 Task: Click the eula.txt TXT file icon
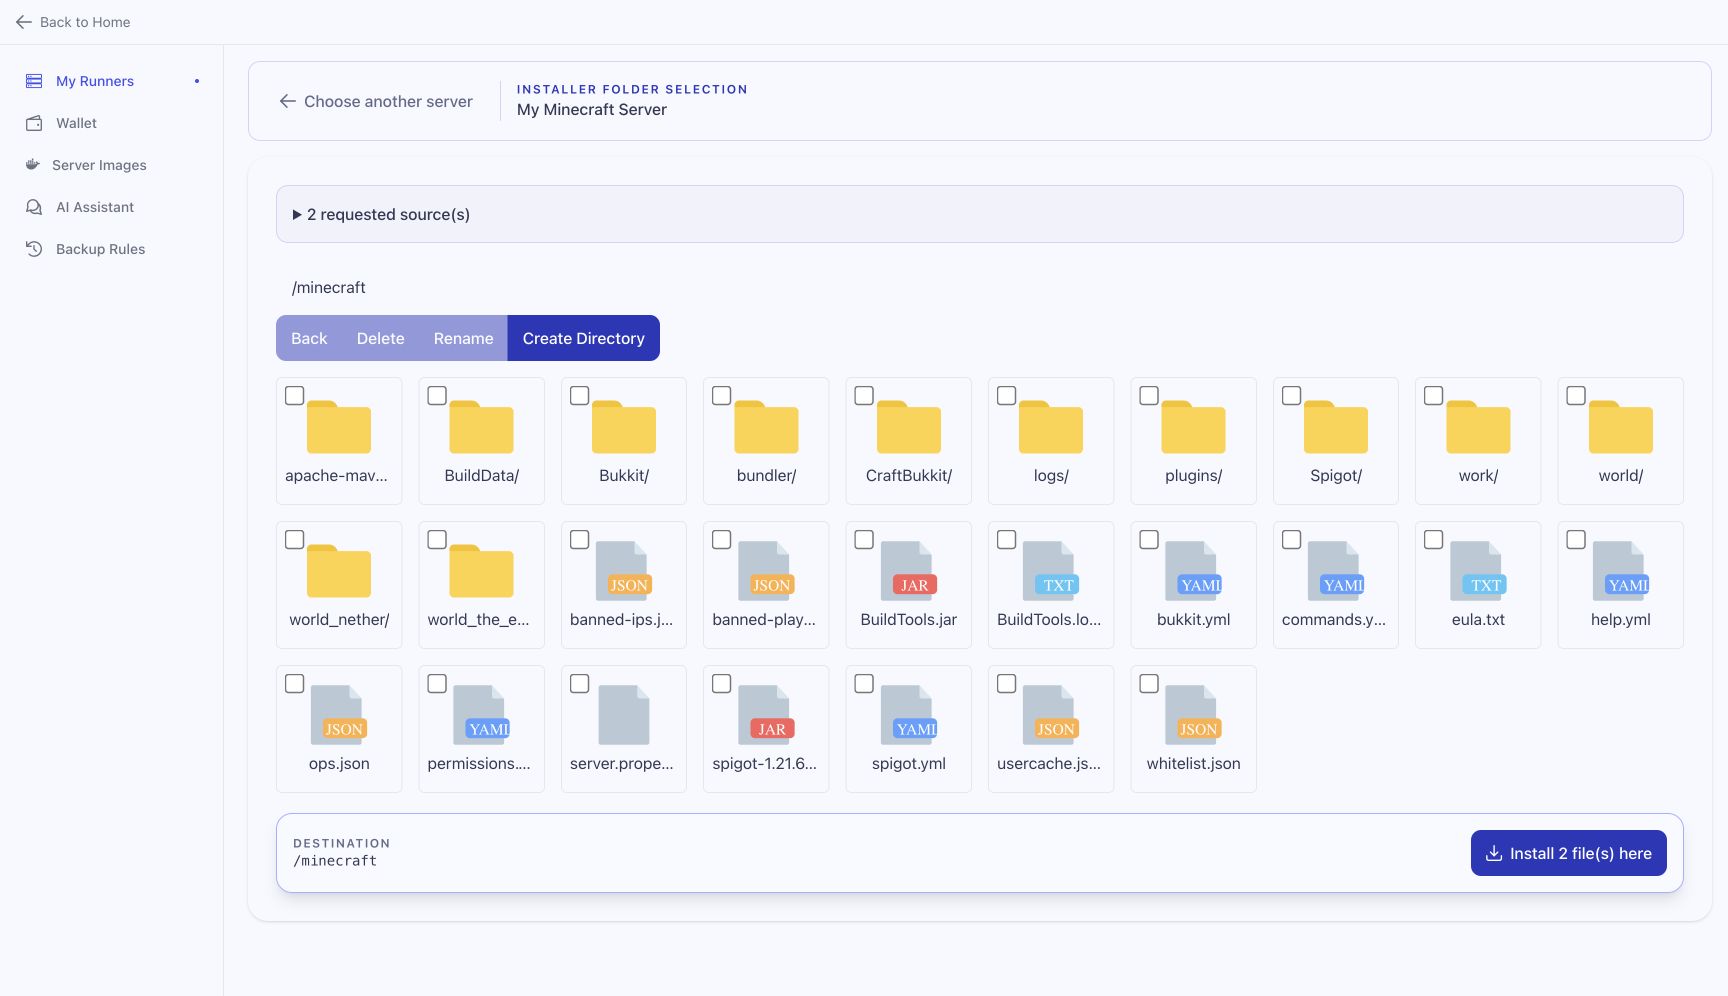coord(1478,571)
